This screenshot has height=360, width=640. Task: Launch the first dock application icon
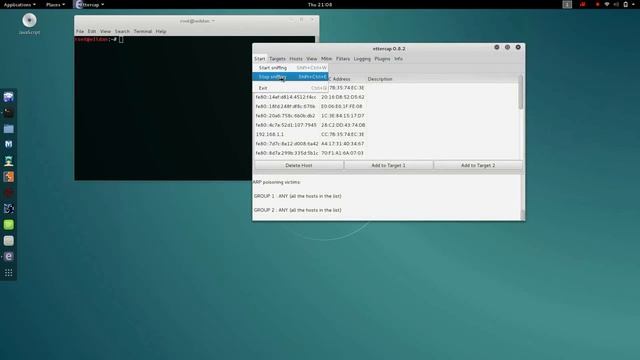[x=9, y=97]
